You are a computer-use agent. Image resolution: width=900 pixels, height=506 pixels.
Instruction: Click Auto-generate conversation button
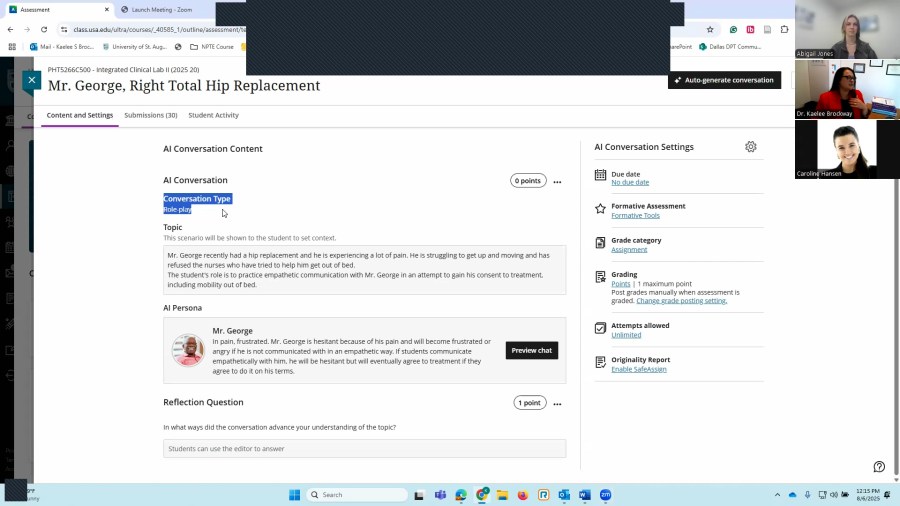pyautogui.click(x=724, y=80)
